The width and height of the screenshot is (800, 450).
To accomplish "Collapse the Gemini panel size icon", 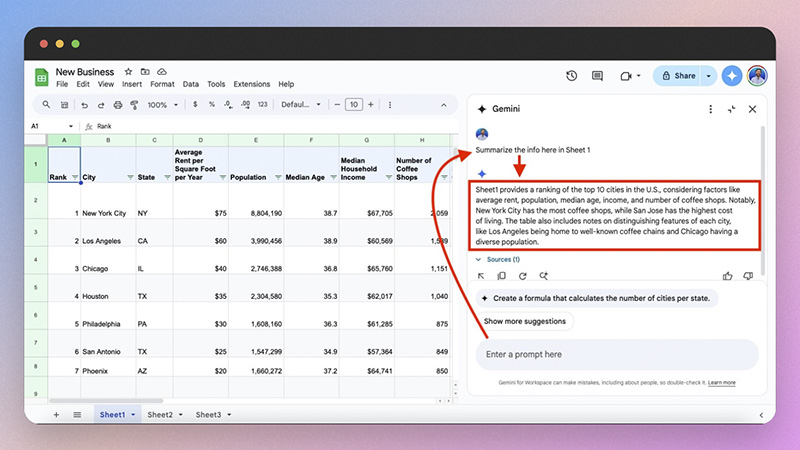I will [732, 109].
